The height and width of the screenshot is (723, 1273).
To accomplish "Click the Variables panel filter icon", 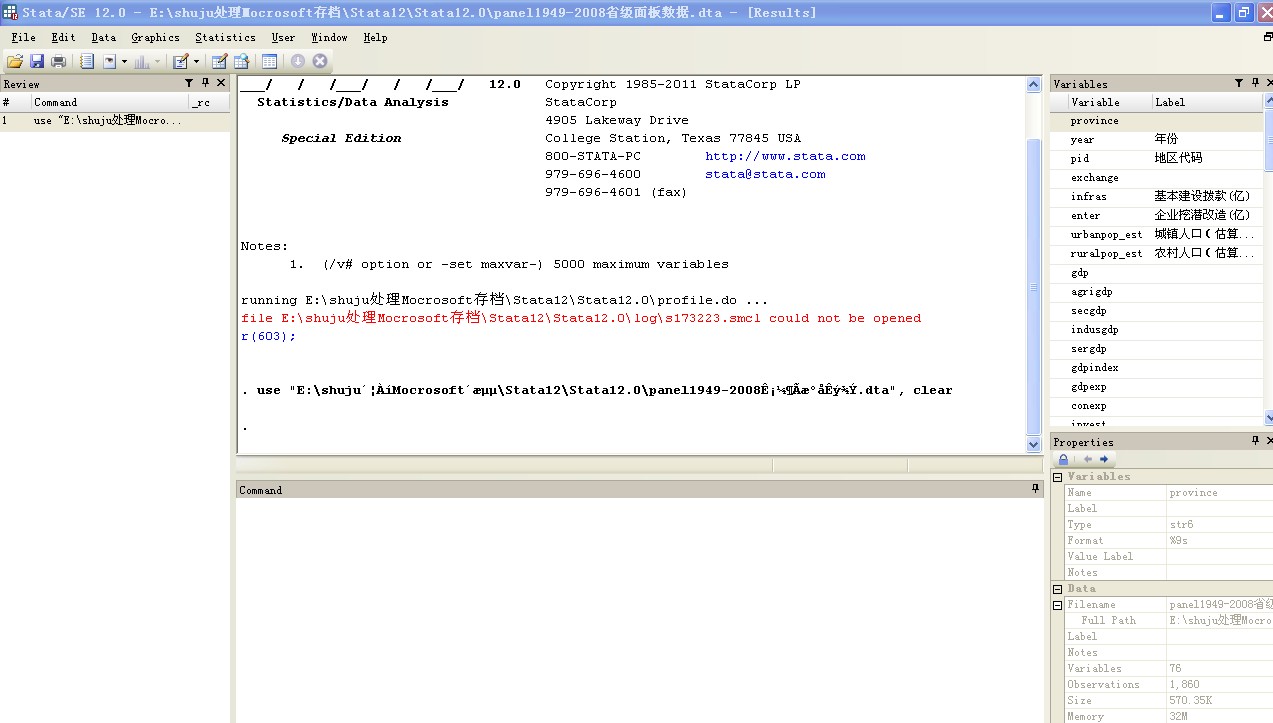I will pyautogui.click(x=1239, y=83).
